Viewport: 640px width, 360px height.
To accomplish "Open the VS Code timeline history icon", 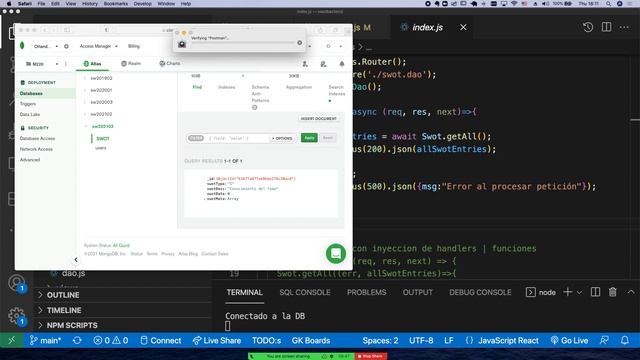I will point(588,27).
